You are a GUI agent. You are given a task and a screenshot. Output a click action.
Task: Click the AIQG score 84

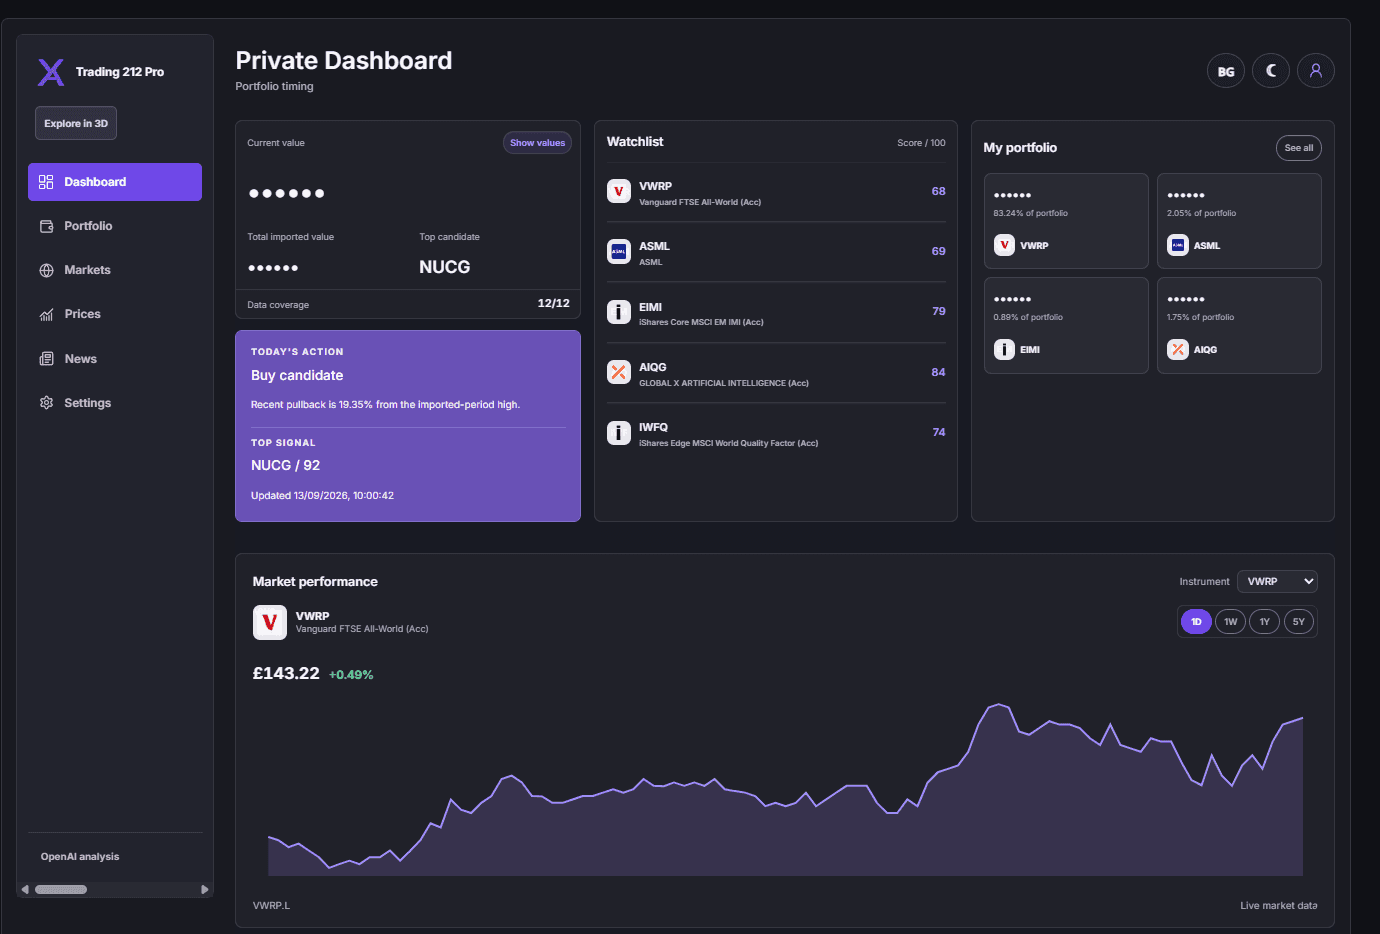(938, 372)
